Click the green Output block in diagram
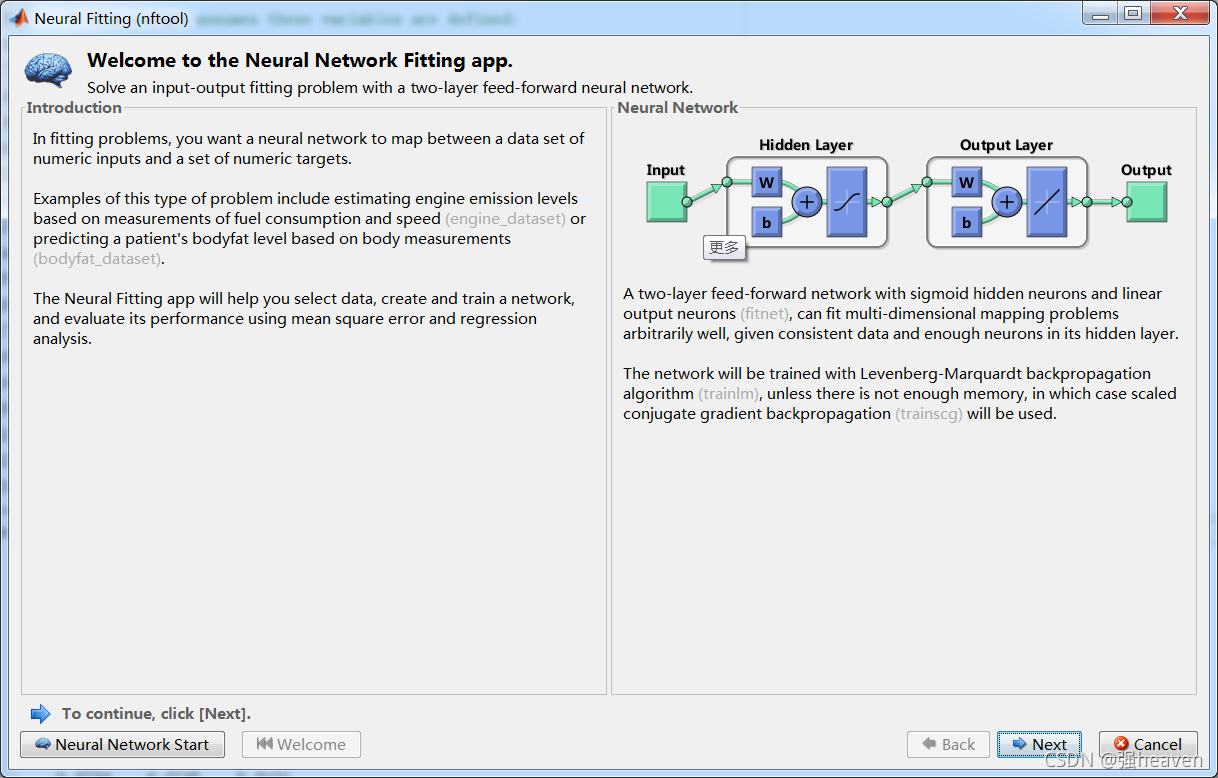The height and width of the screenshot is (778, 1218). 1147,201
